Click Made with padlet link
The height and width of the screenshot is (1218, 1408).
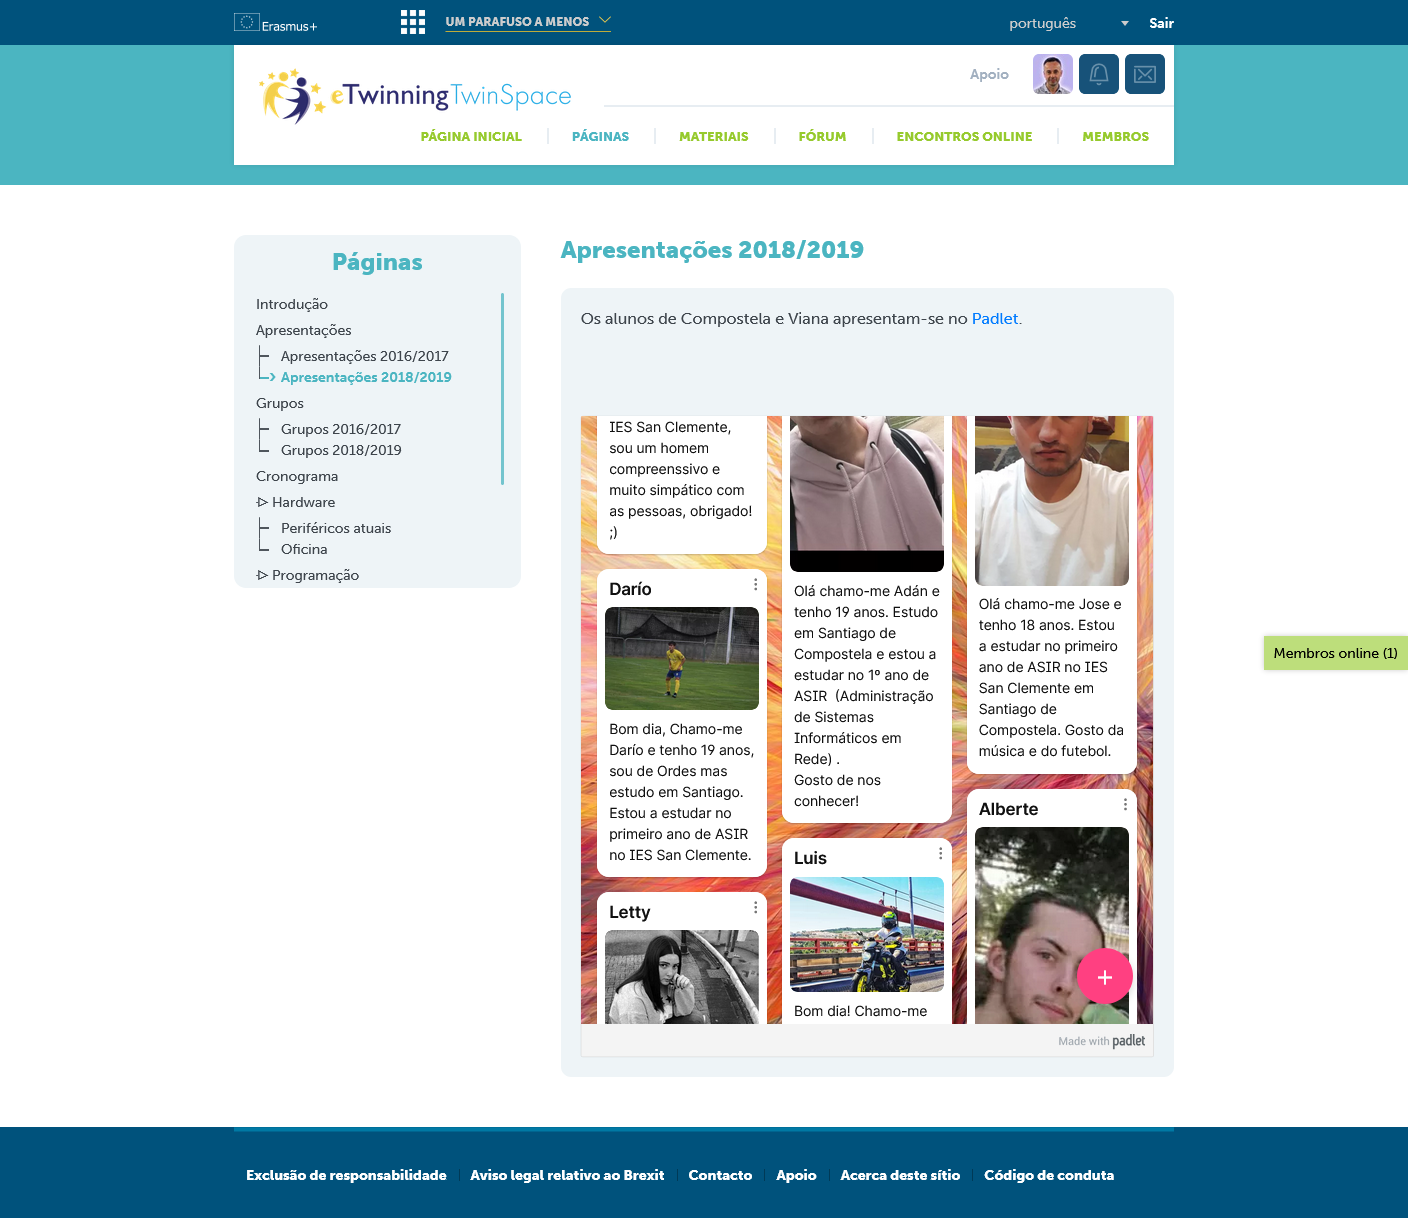tap(1102, 1041)
